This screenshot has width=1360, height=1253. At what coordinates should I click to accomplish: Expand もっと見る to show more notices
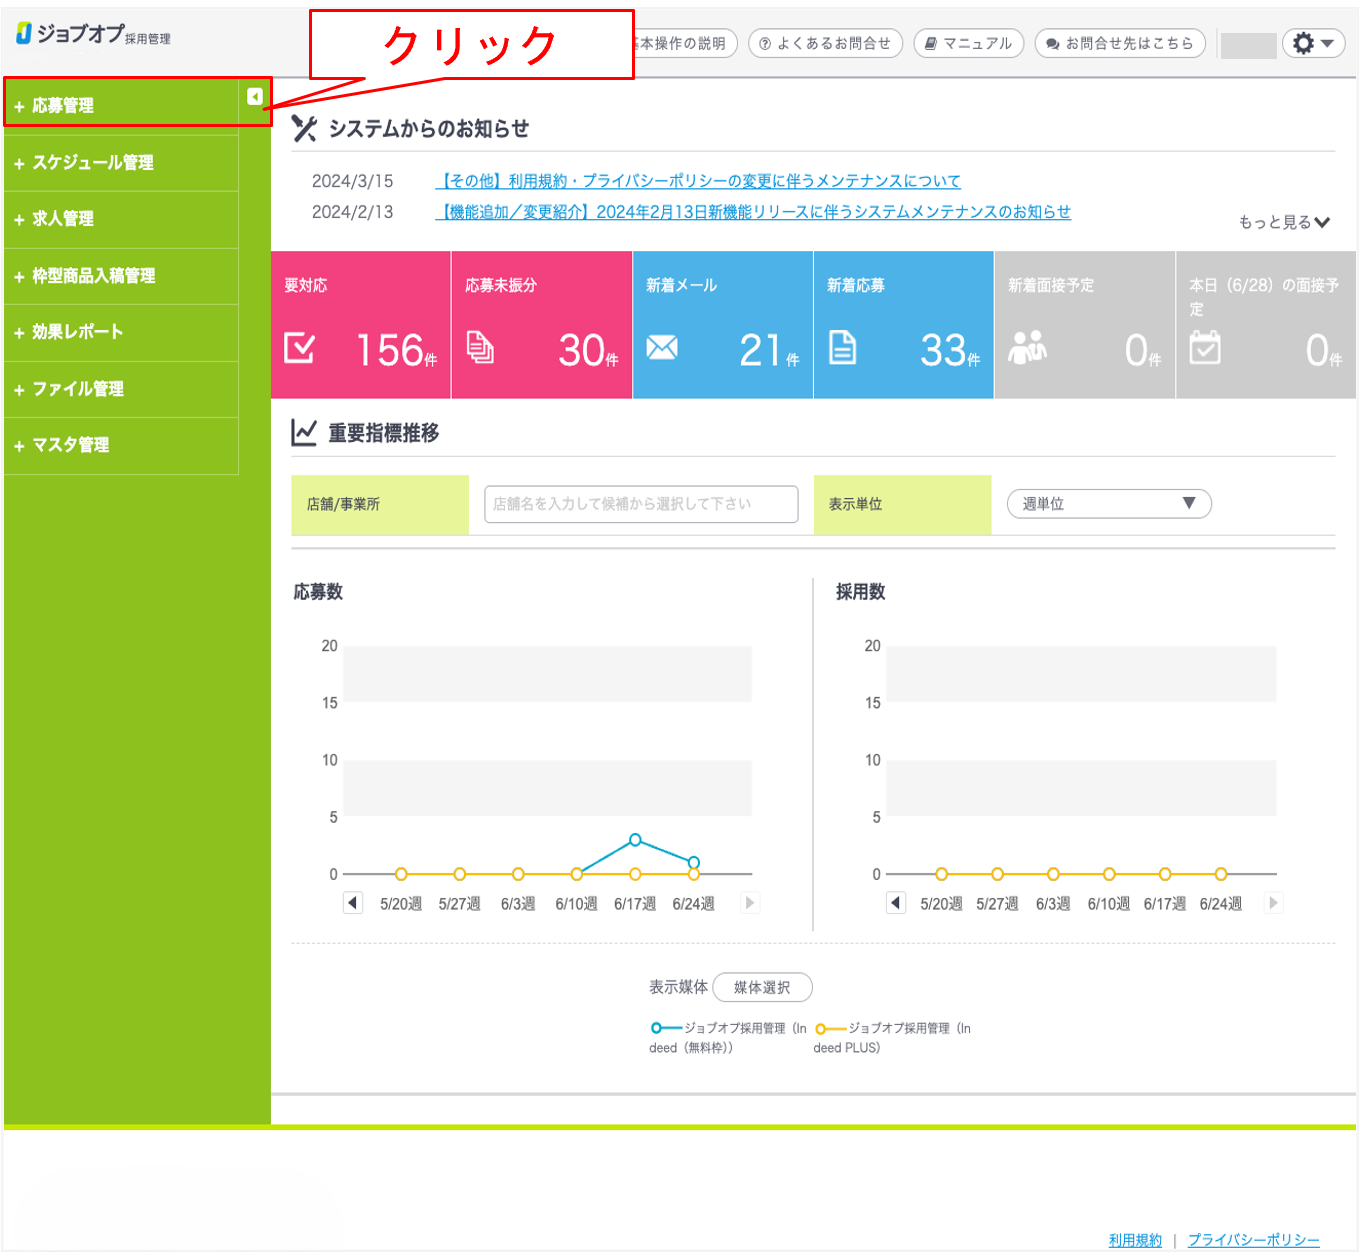[x=1284, y=222]
